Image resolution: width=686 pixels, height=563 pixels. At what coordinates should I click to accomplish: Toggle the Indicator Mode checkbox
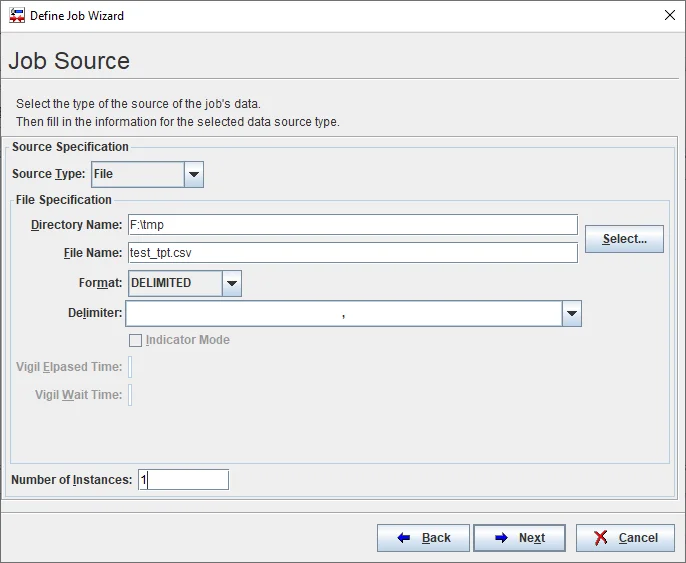click(x=136, y=340)
